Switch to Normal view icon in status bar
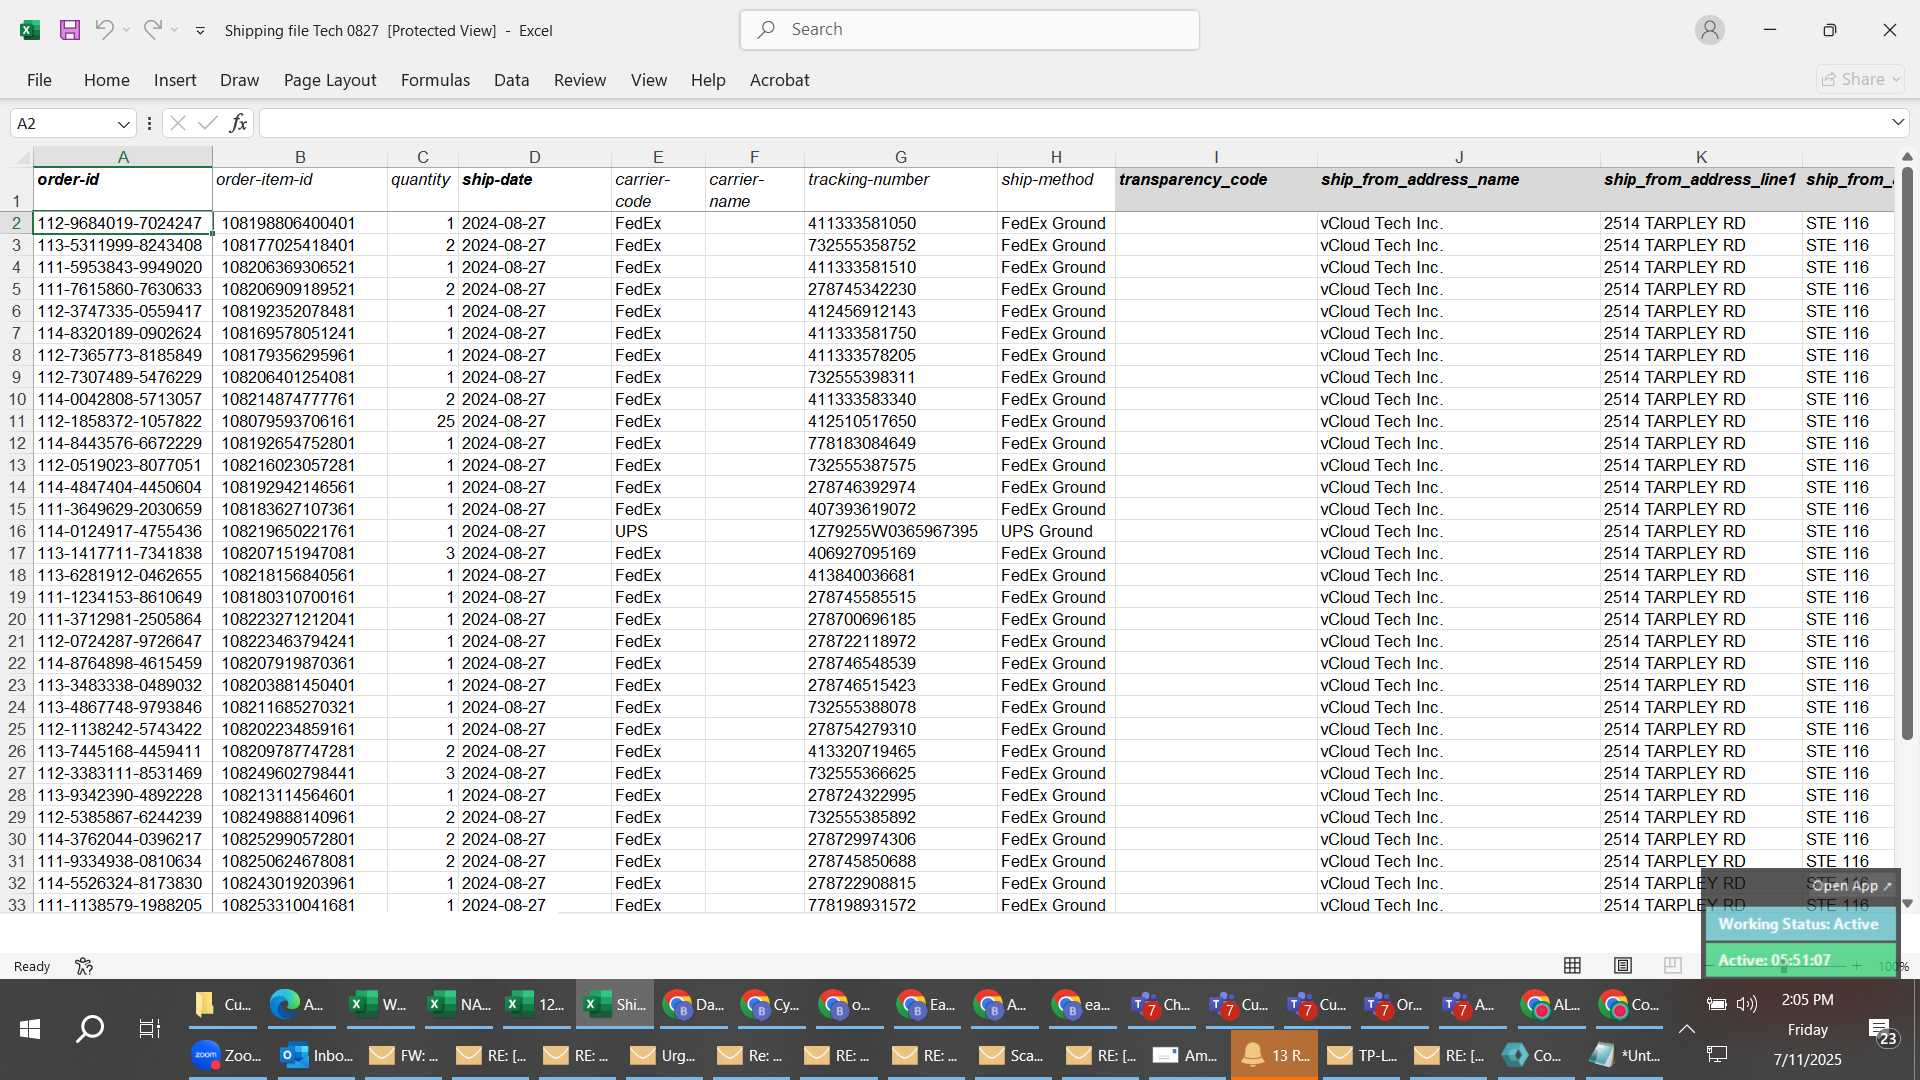The width and height of the screenshot is (1920, 1080). [1572, 965]
